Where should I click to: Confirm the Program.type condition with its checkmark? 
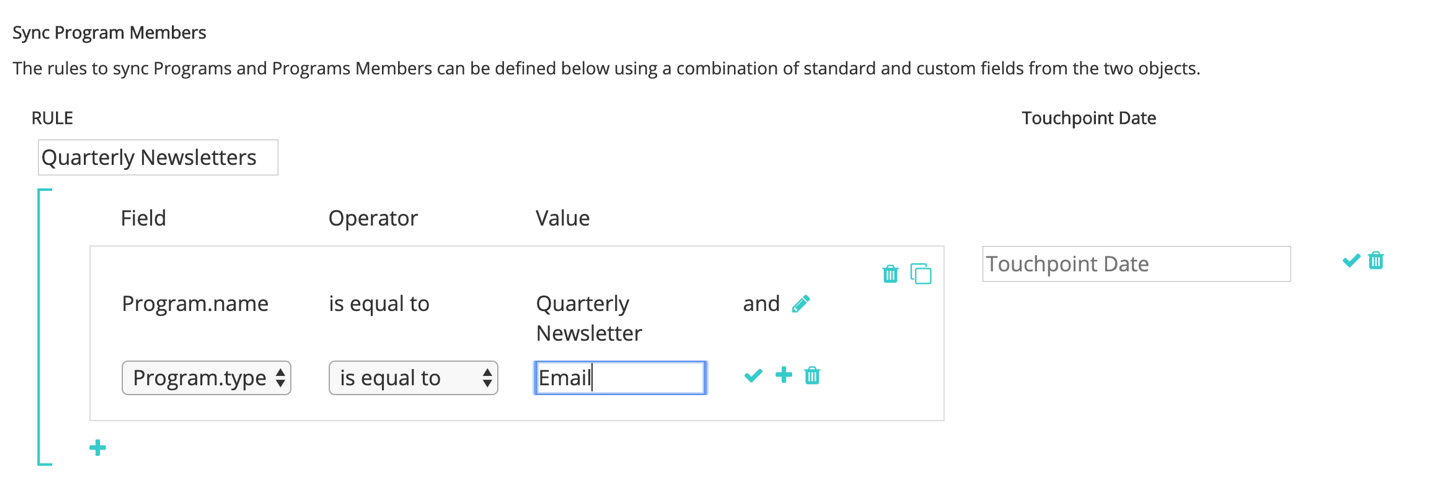753,375
